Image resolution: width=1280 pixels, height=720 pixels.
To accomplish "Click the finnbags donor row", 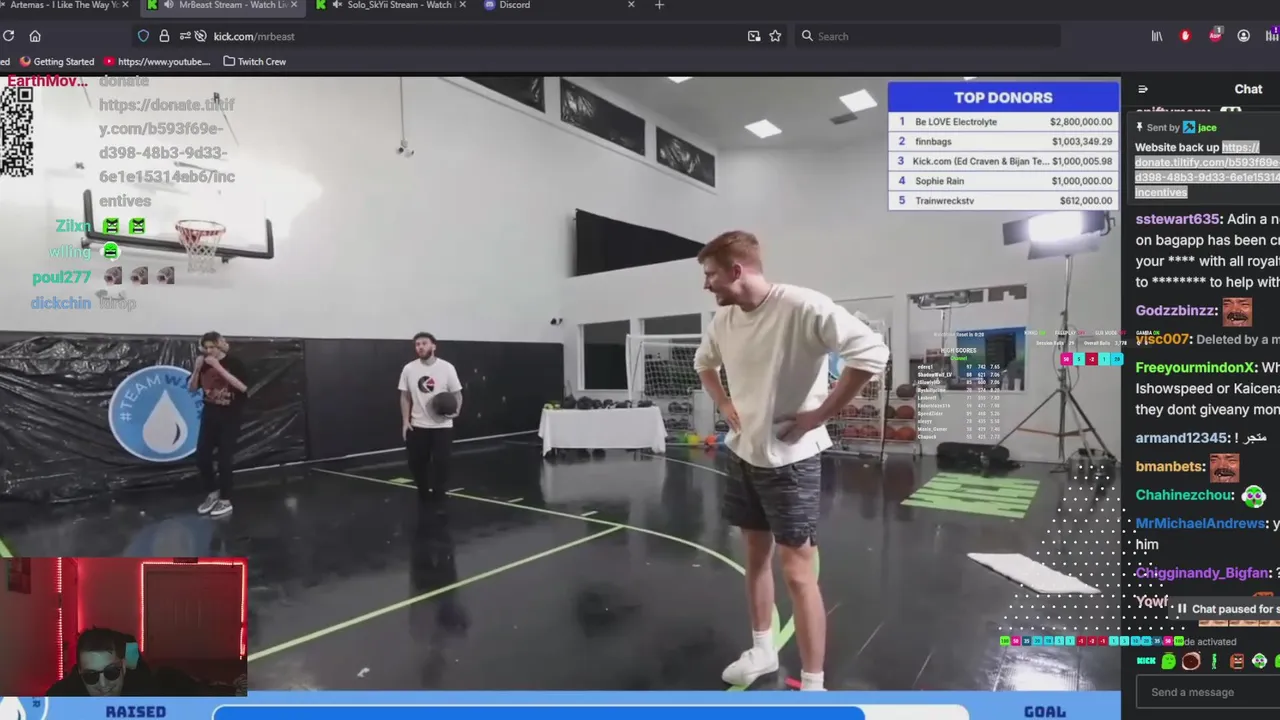I will pos(1003,142).
